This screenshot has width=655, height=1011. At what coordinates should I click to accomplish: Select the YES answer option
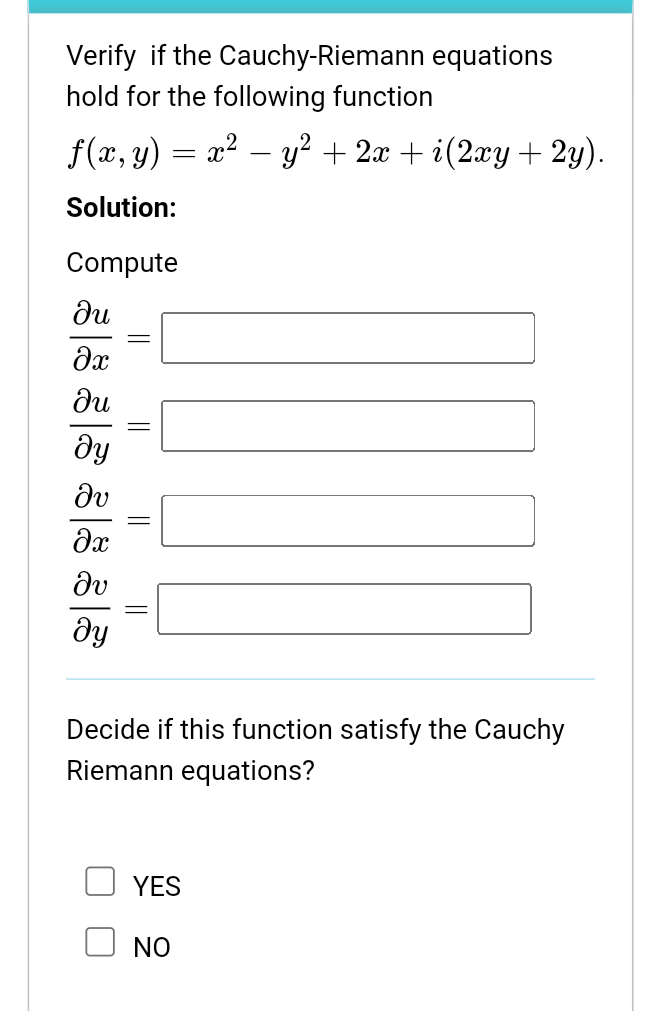tap(100, 881)
